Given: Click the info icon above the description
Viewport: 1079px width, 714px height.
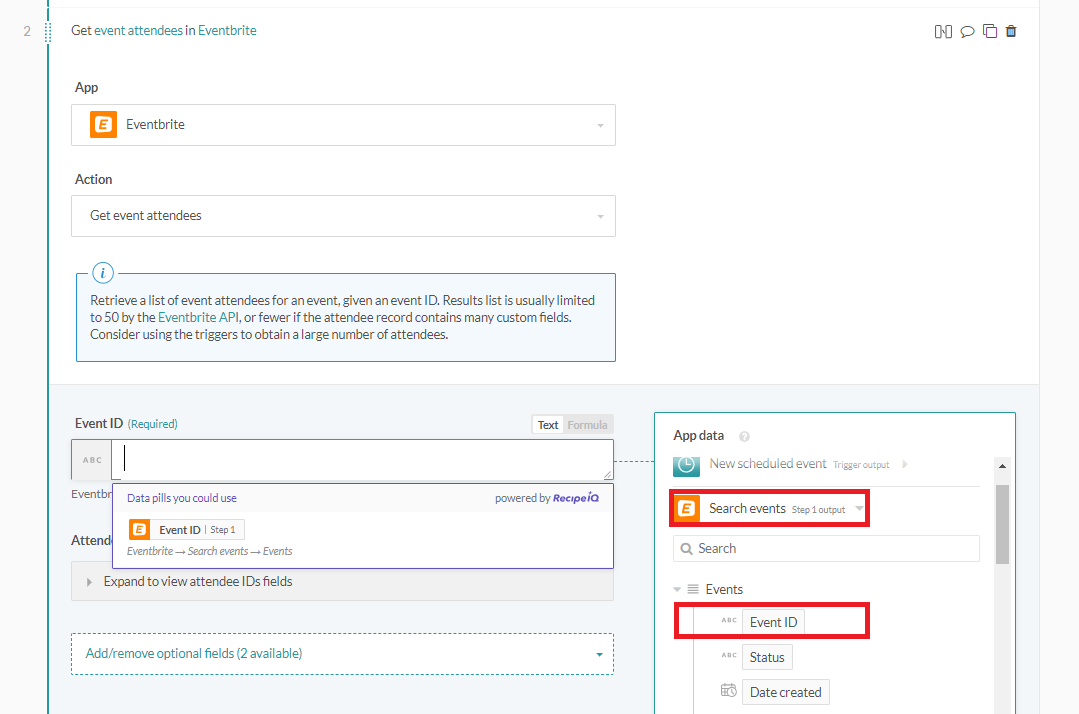Looking at the screenshot, I should click(x=103, y=273).
